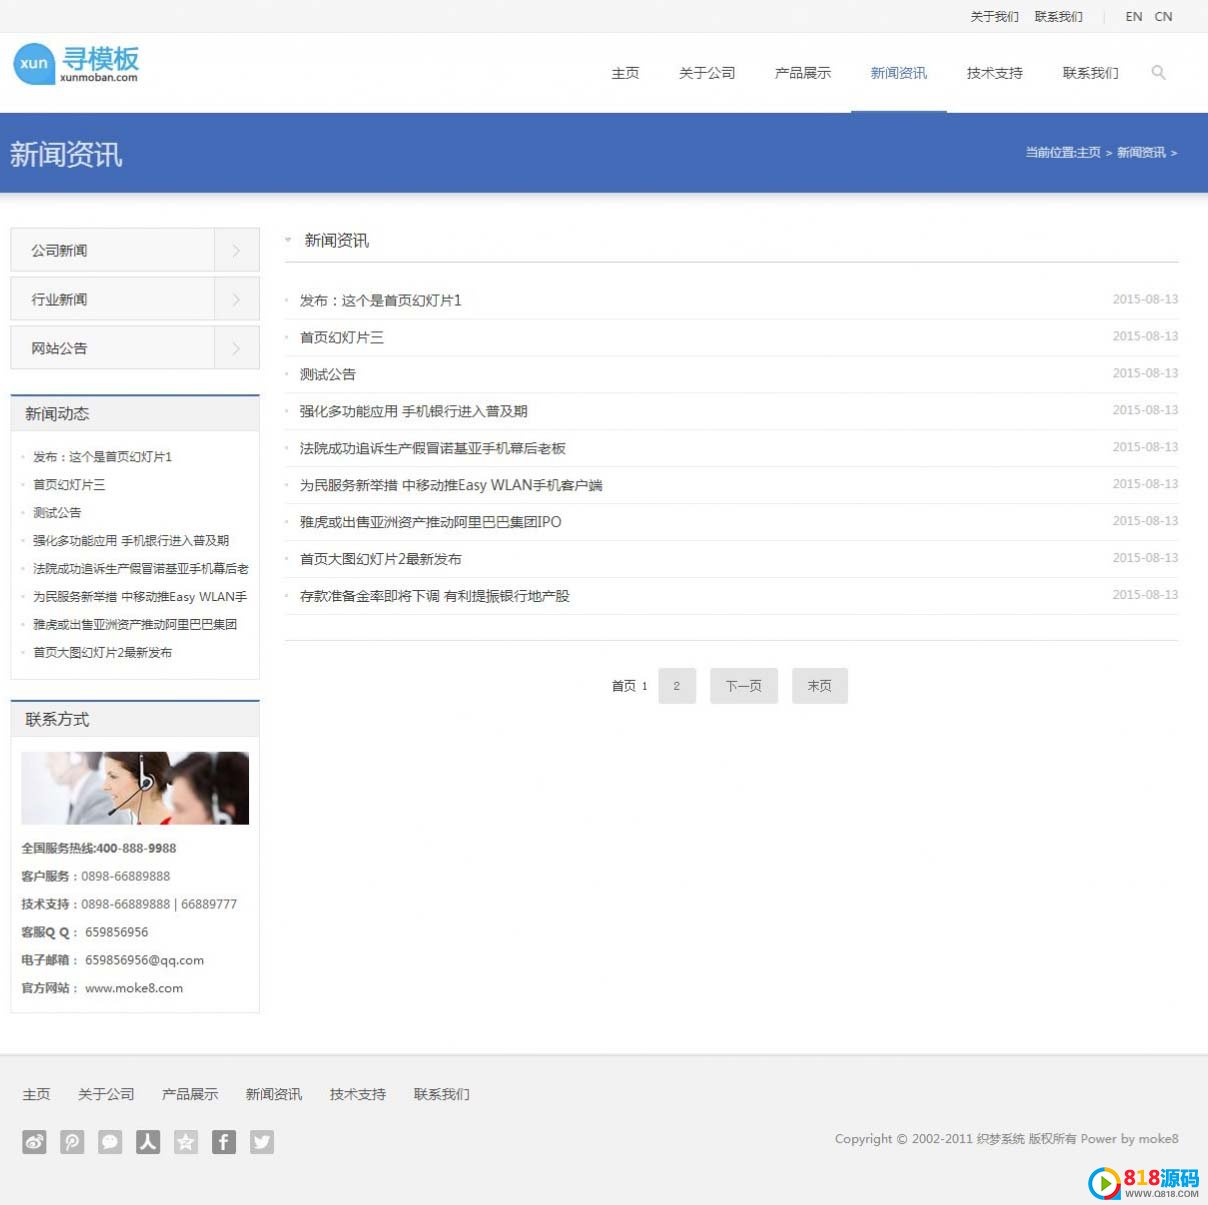Click 法院成功追诉 item in 新闻动态 sidebar

tap(141, 569)
